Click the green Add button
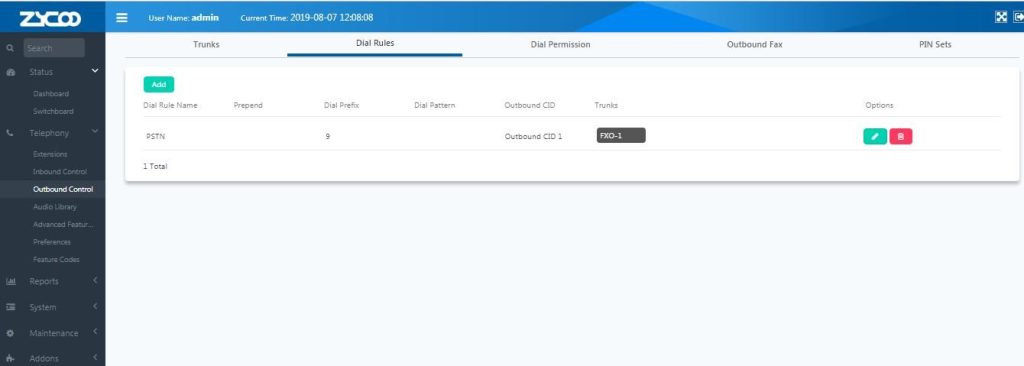The image size is (1024, 366). (x=159, y=84)
